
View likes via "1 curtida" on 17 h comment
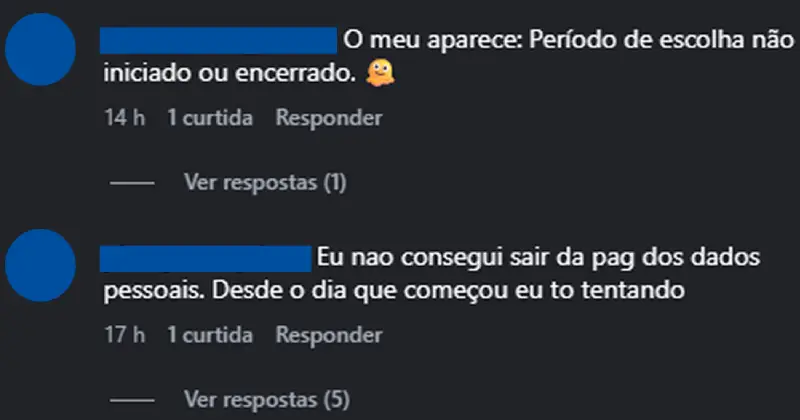(x=211, y=334)
